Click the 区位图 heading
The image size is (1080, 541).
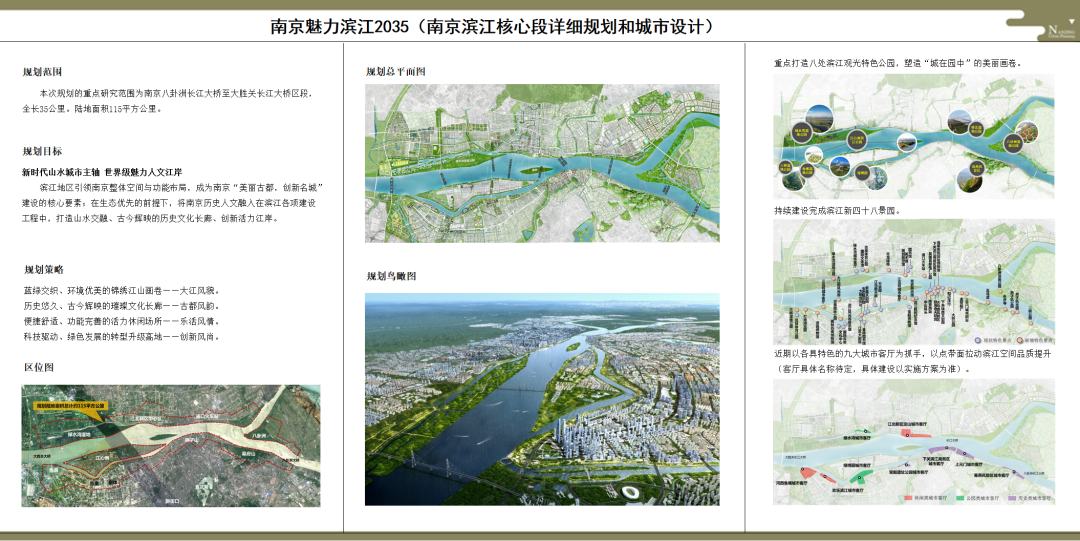point(39,367)
